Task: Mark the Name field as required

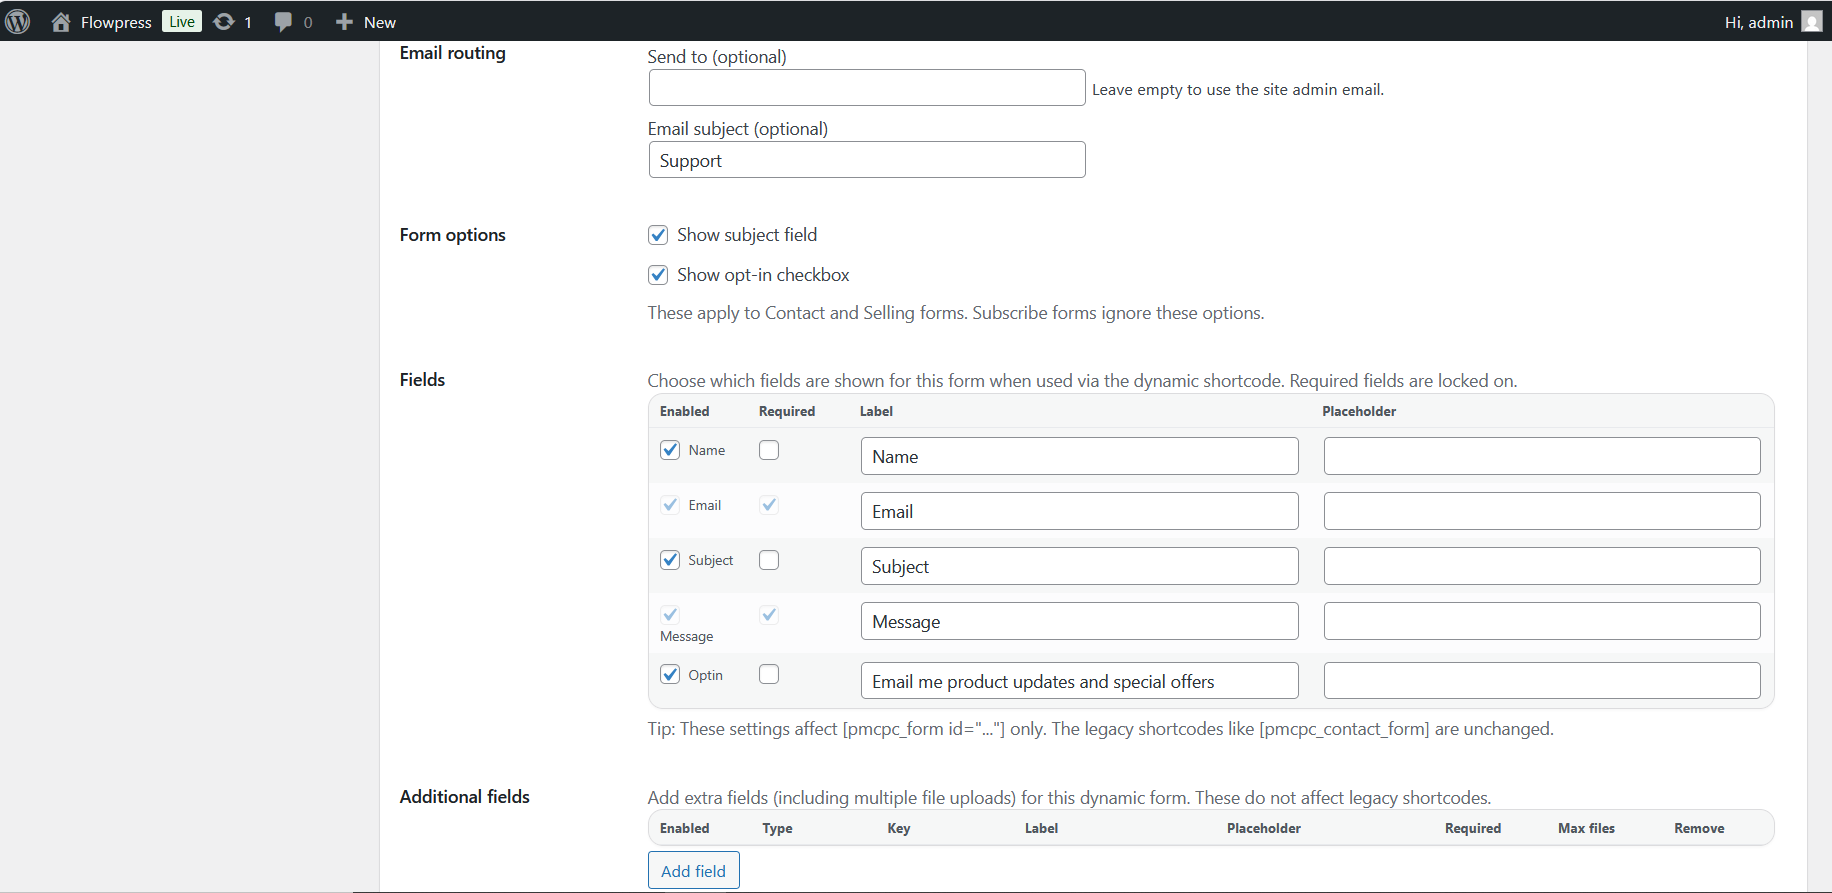Action: coord(769,450)
